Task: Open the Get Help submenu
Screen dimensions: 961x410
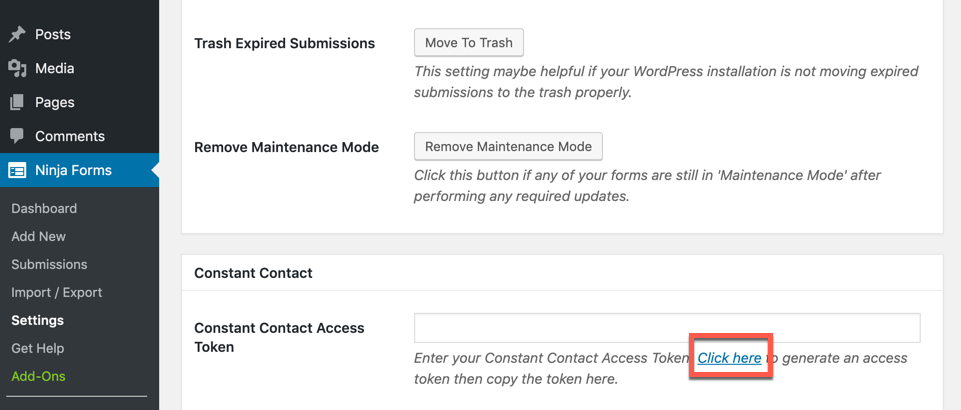Action: [x=38, y=348]
